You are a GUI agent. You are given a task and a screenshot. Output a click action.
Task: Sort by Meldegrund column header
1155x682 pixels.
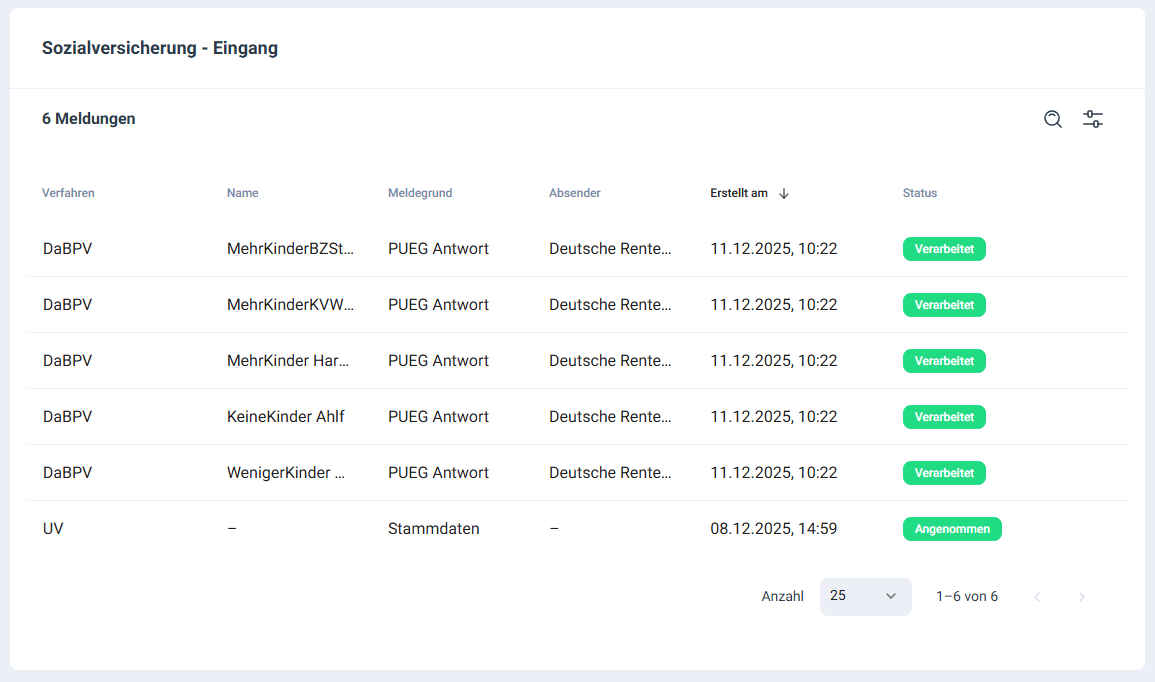coord(420,193)
